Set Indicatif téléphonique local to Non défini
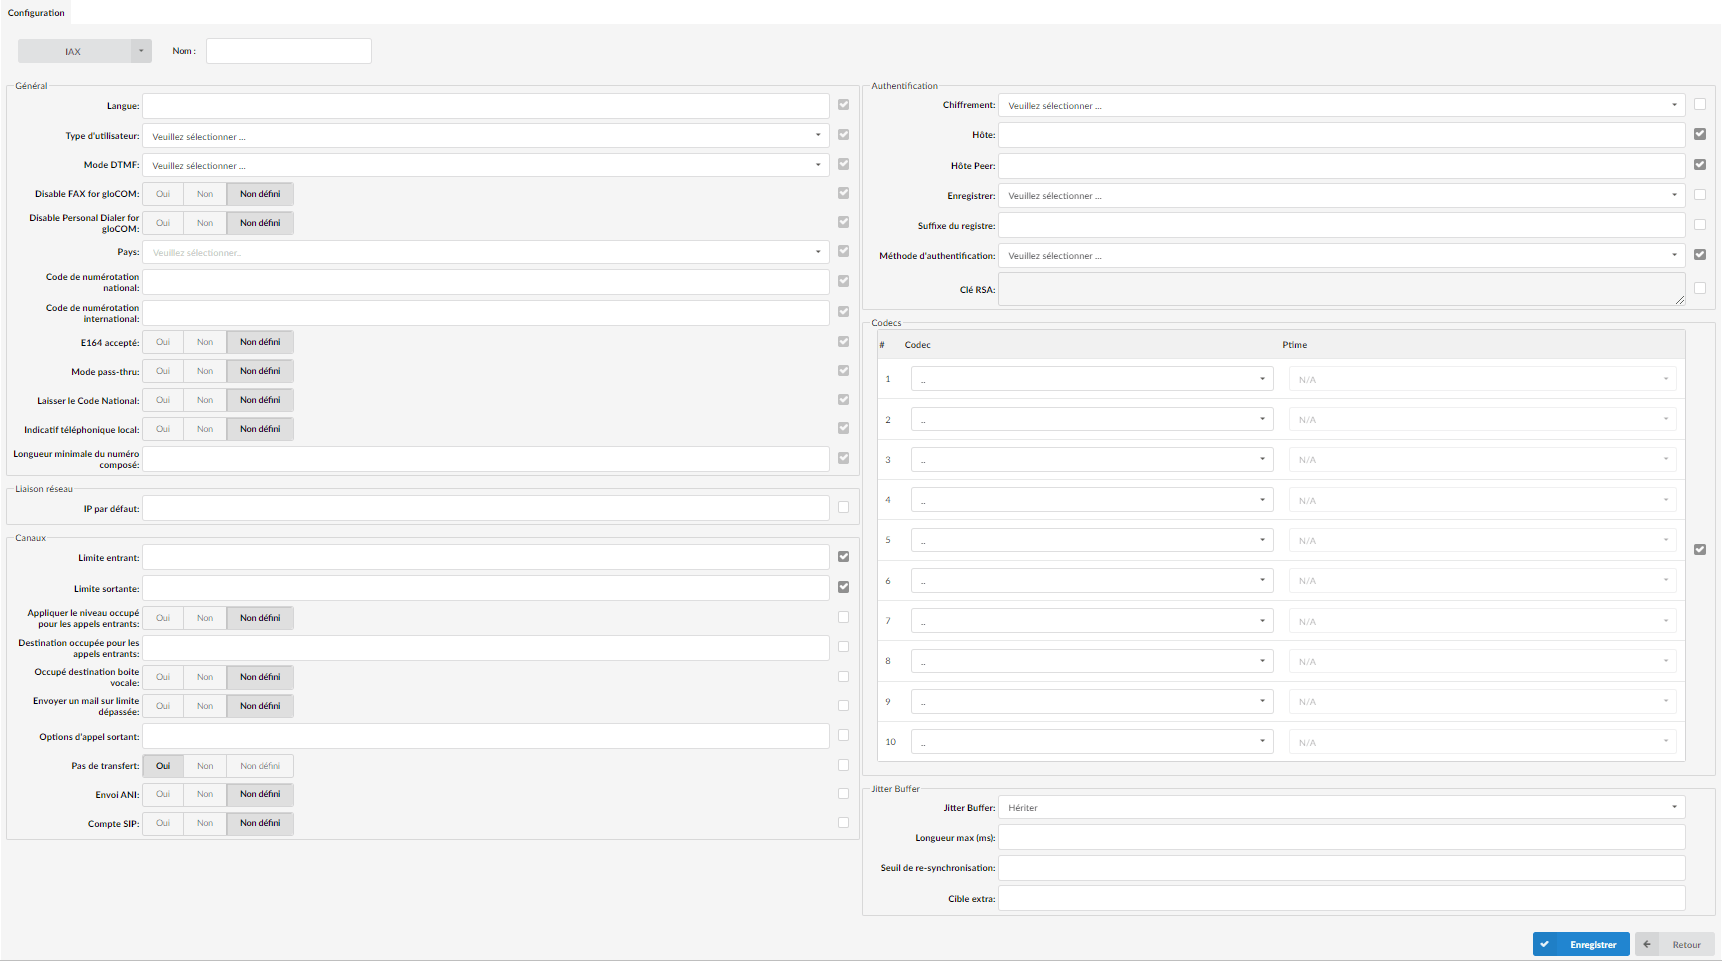Viewport: 1722px width, 961px height. 260,429
